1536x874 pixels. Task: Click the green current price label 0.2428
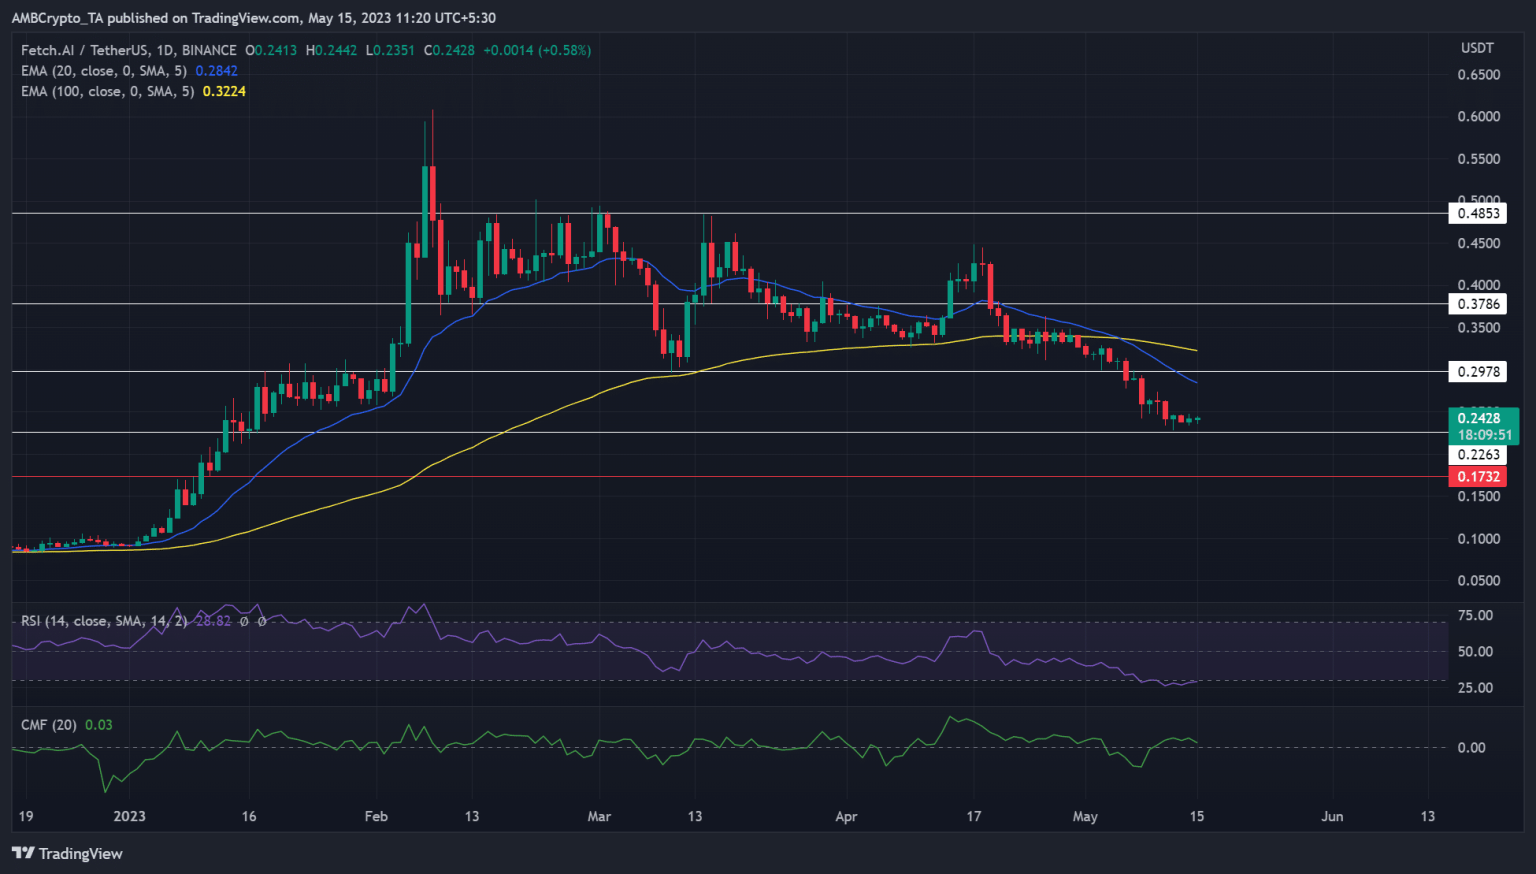pos(1478,419)
